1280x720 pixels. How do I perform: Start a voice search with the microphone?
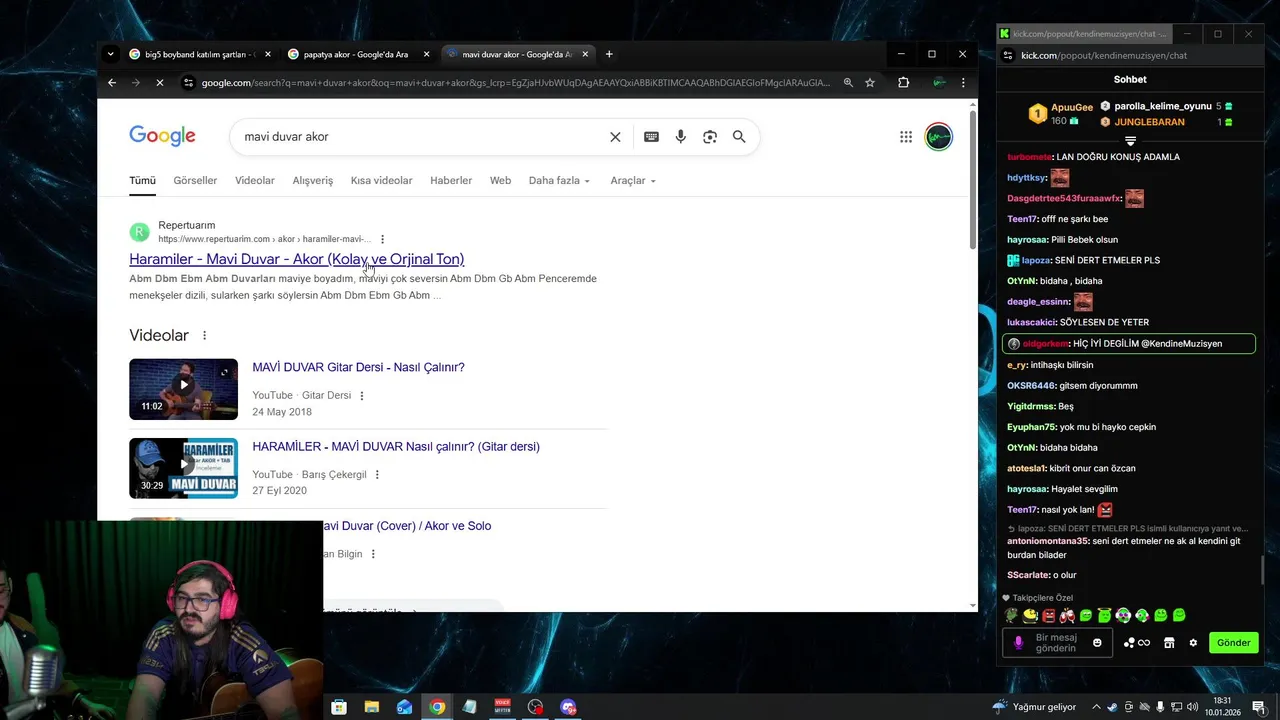point(680,137)
